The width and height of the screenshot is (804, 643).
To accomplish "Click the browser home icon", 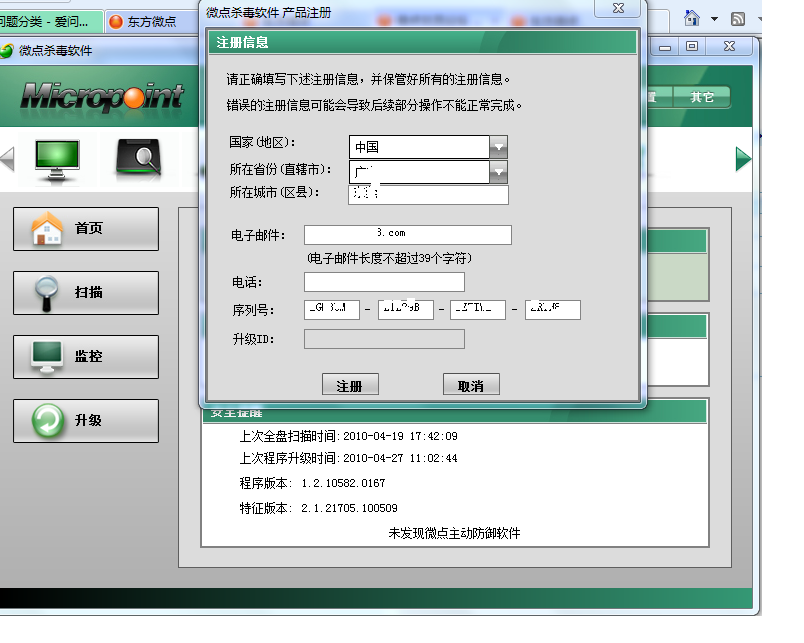I will pyautogui.click(x=692, y=18).
